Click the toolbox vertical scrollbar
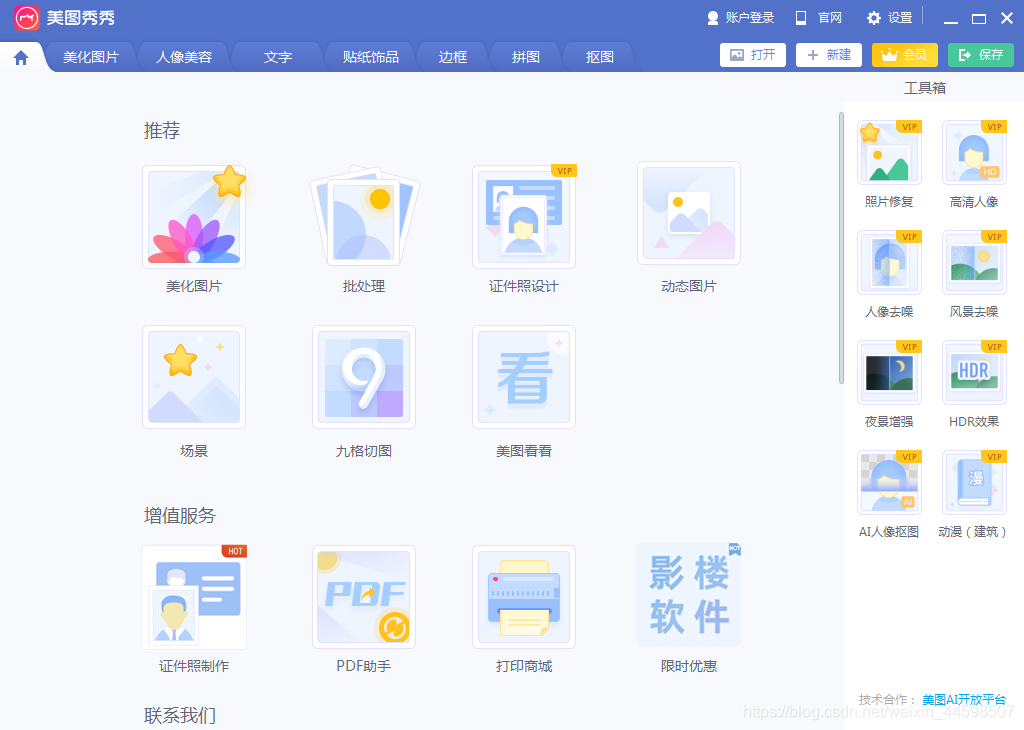This screenshot has width=1024, height=730. tap(841, 248)
